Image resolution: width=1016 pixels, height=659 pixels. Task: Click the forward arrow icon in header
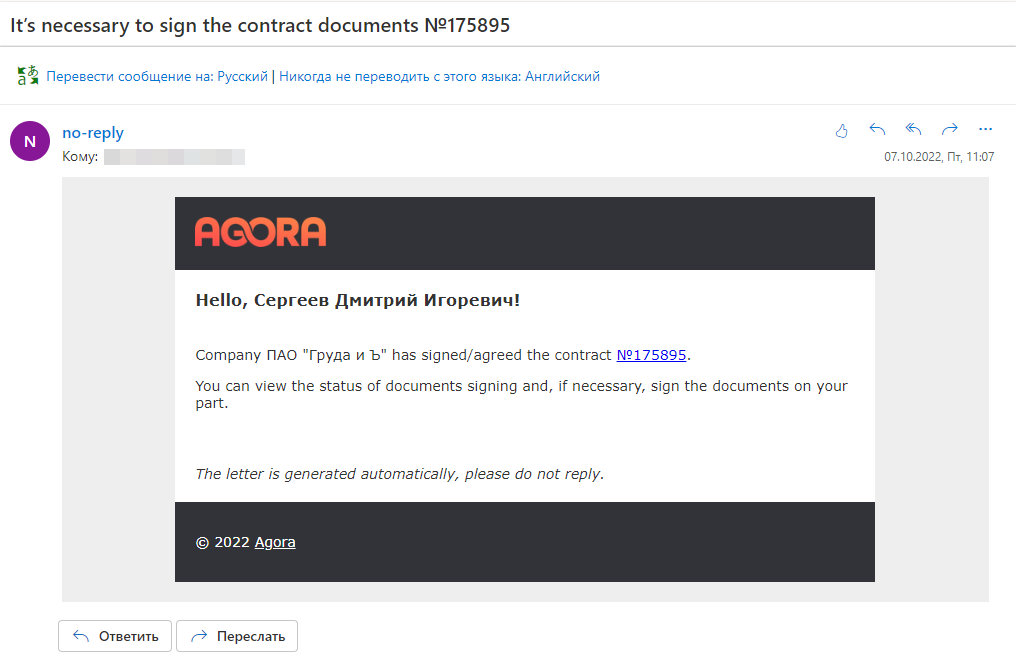[950, 130]
